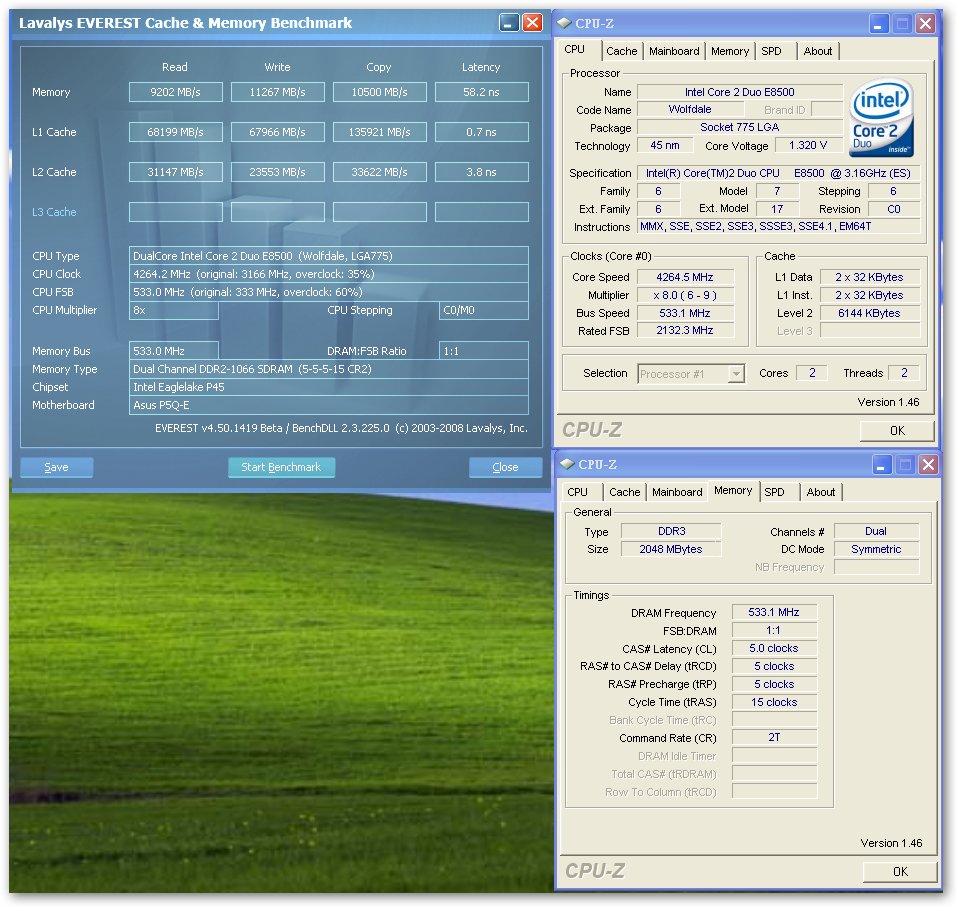
Task: Open the Processor #1 selection dropdown
Action: coord(736,373)
